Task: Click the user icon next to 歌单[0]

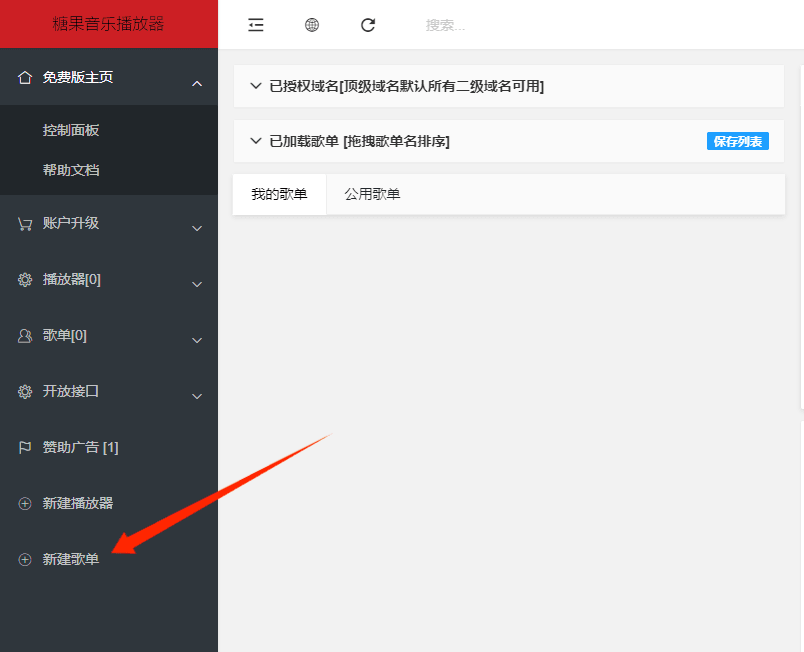Action: coord(25,336)
